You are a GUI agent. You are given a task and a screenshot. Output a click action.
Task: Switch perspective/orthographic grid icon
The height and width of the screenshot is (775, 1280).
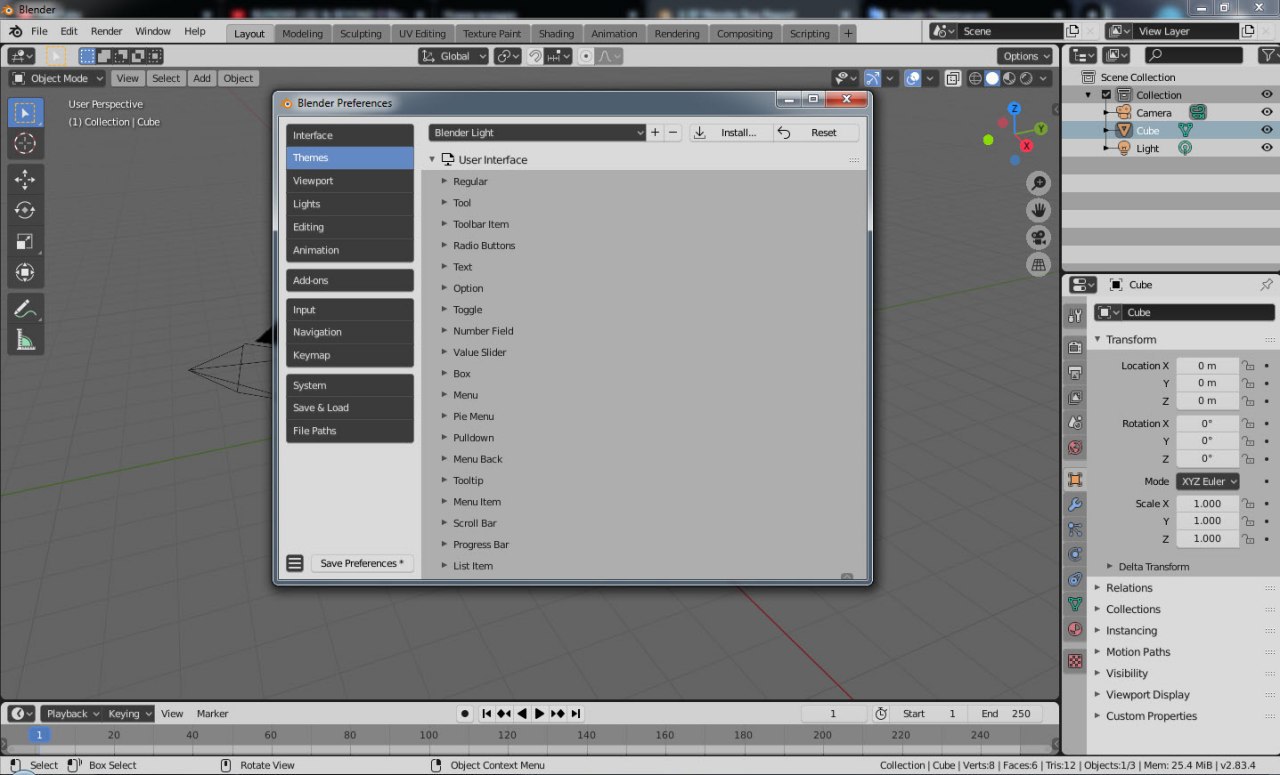[1038, 264]
